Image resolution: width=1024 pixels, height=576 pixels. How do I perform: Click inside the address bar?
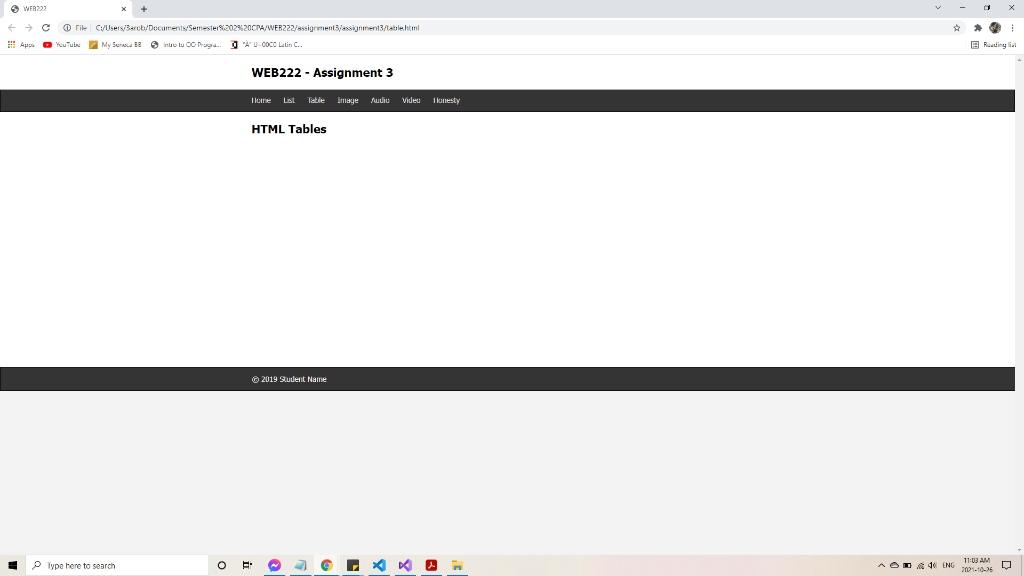[300, 28]
